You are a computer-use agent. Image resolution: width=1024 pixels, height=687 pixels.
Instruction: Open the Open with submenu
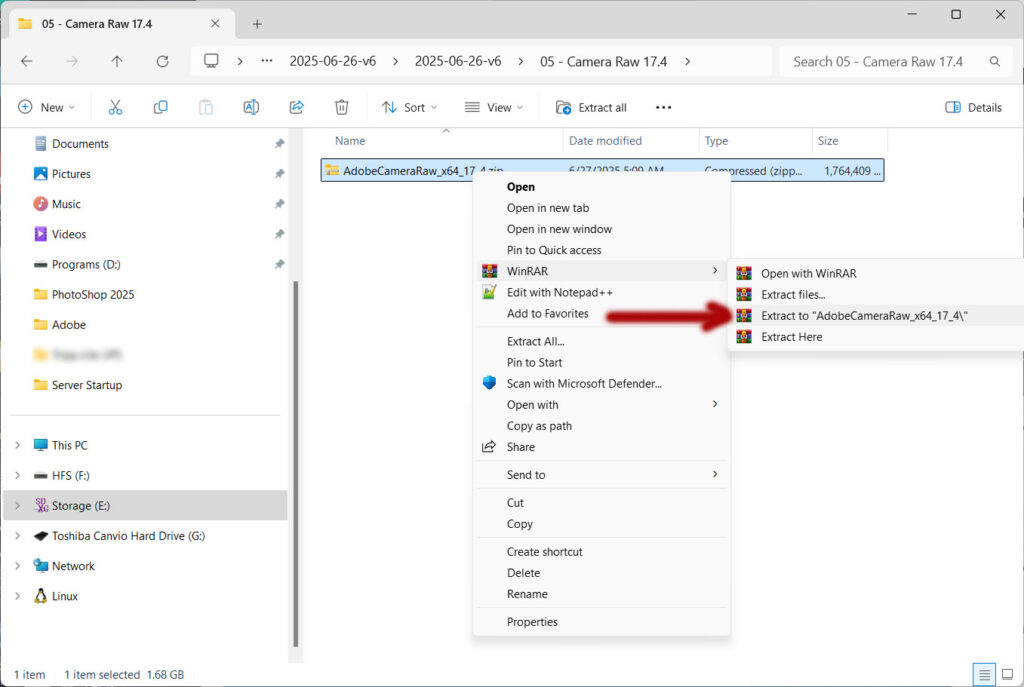pyautogui.click(x=601, y=405)
